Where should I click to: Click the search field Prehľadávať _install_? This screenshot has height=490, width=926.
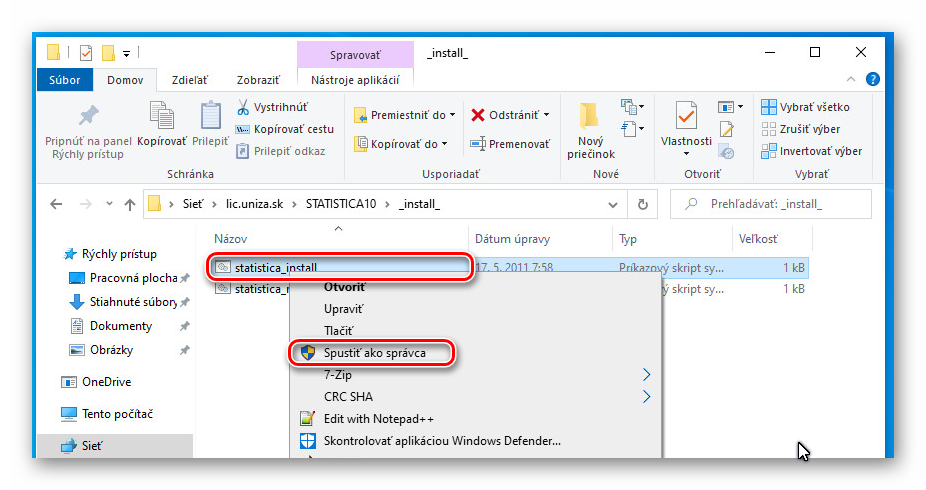(x=780, y=204)
